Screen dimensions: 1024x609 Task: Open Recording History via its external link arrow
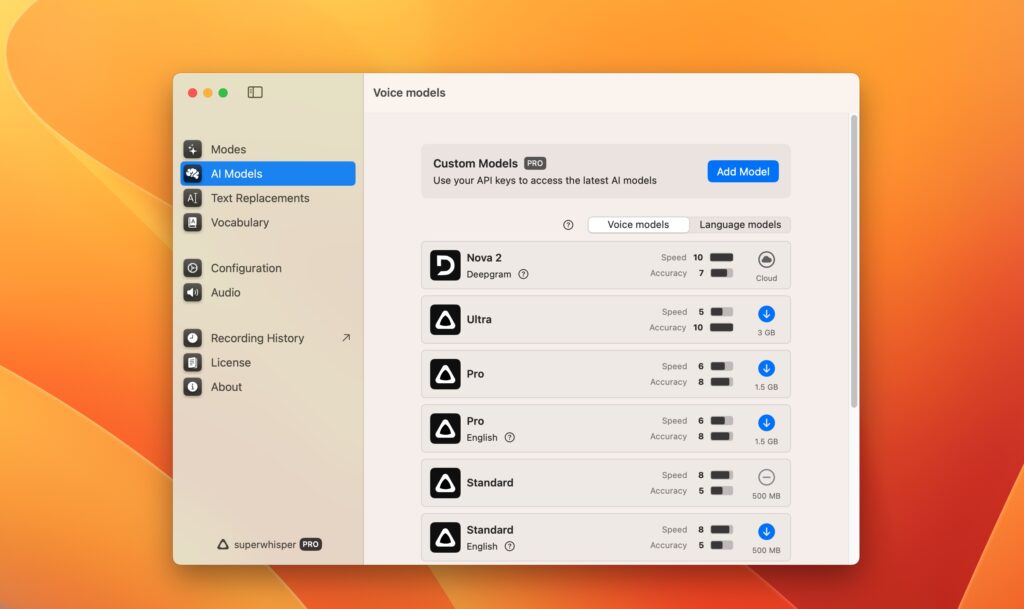pos(345,338)
